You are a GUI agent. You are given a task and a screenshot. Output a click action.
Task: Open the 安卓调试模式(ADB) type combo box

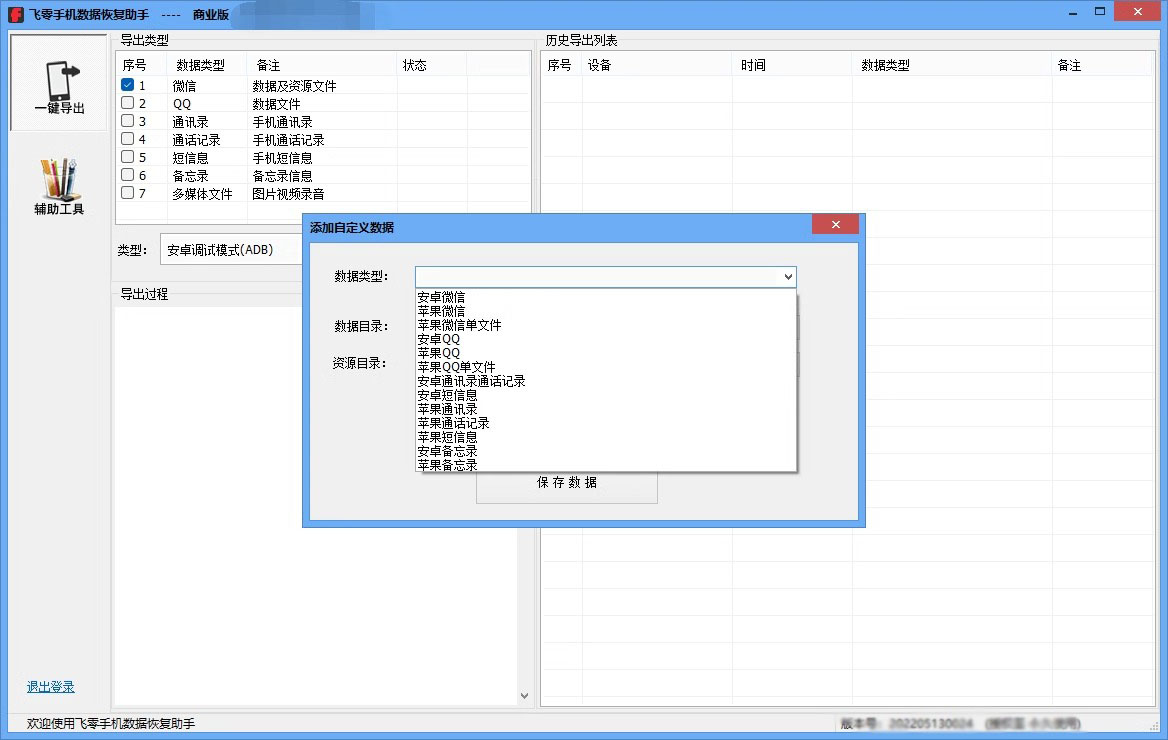(x=231, y=250)
